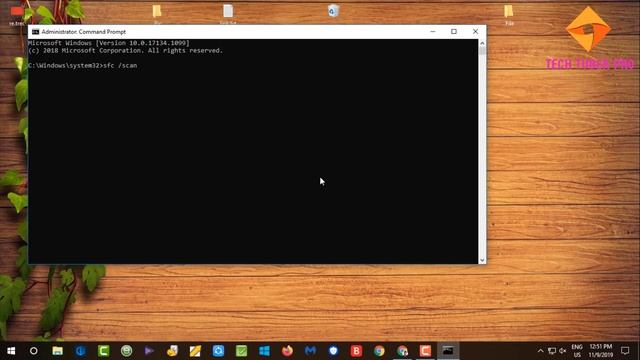Viewport: 640px width, 360px height.
Task: Open File Explorer from the taskbar
Action: [57, 351]
